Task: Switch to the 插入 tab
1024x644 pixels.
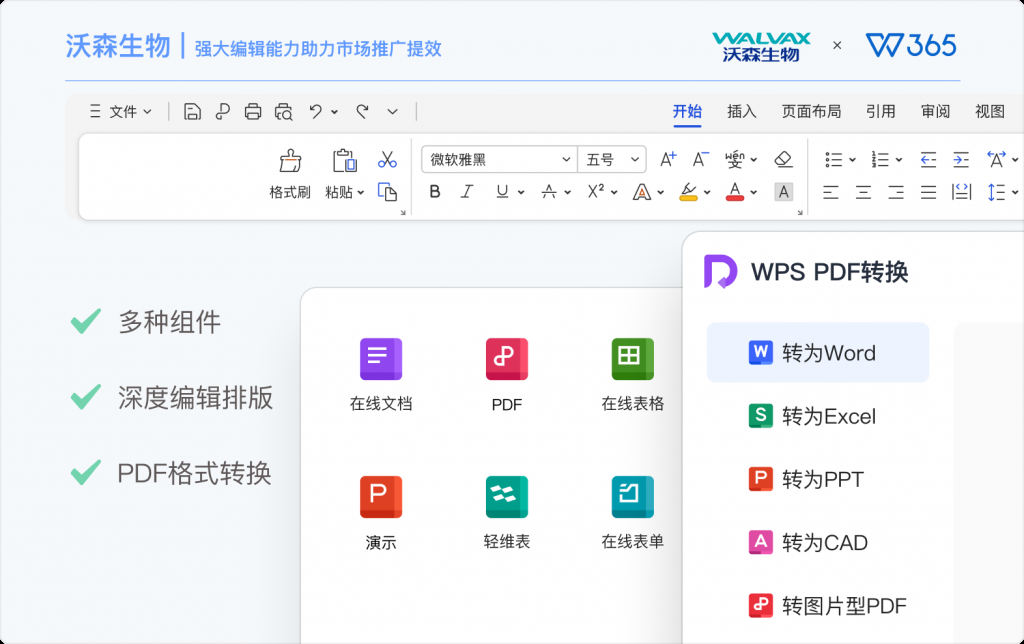Action: tap(742, 112)
